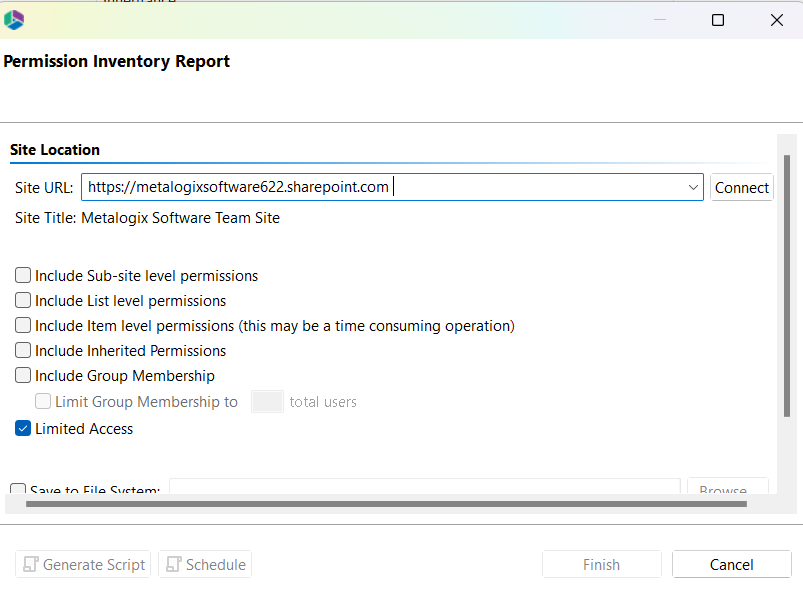Click the Metalogix application logo icon
The image size is (803, 600).
point(13,18)
